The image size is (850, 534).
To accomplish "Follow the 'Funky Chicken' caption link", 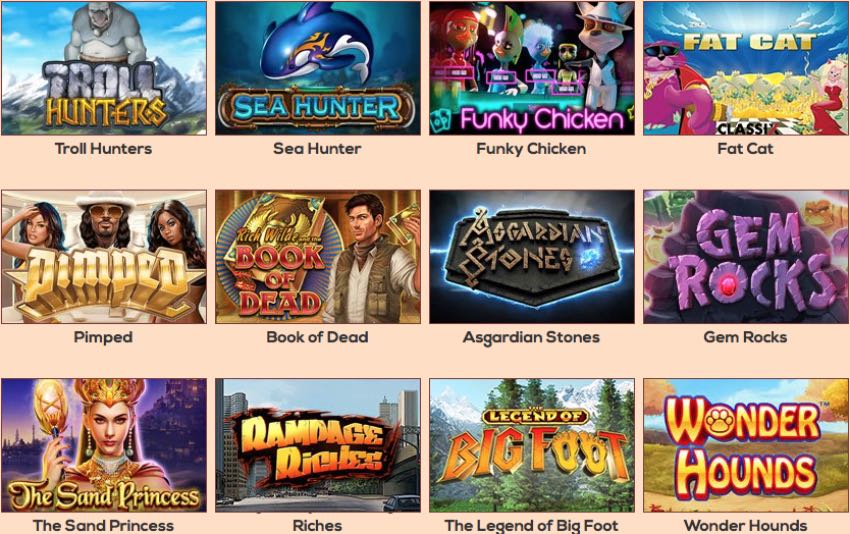I will (531, 149).
